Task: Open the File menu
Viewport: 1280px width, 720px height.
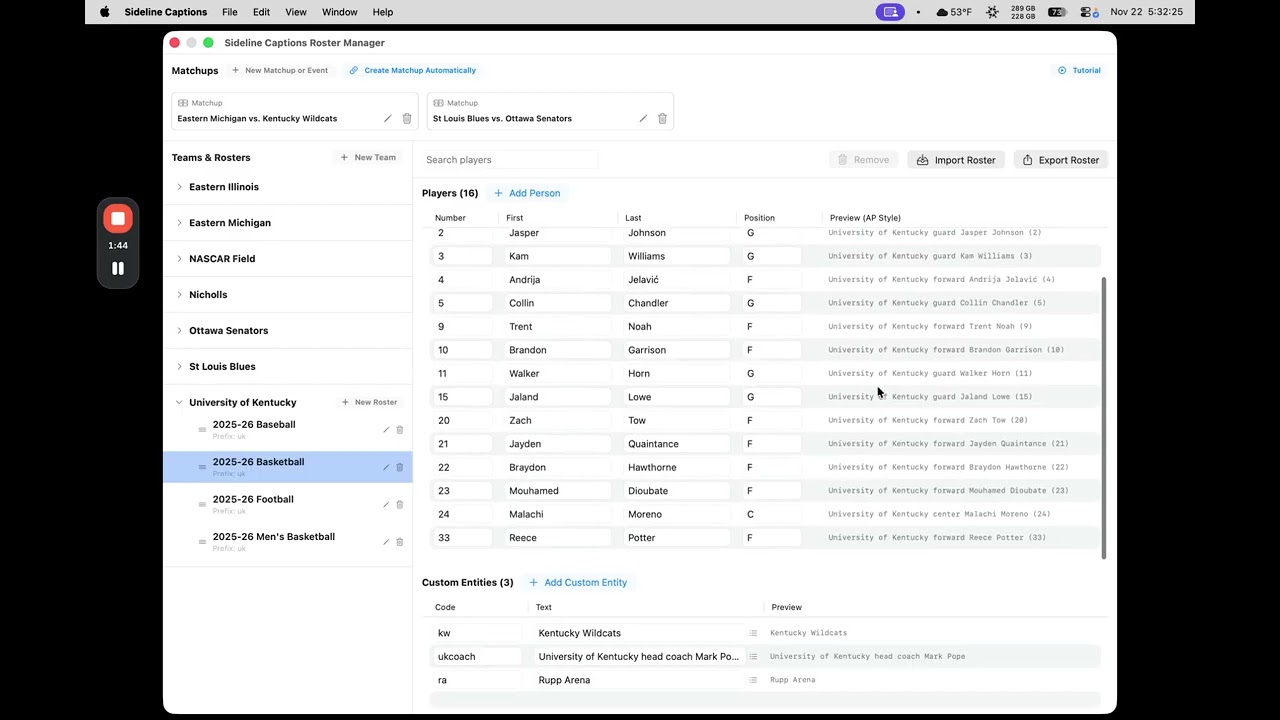Action: point(230,12)
